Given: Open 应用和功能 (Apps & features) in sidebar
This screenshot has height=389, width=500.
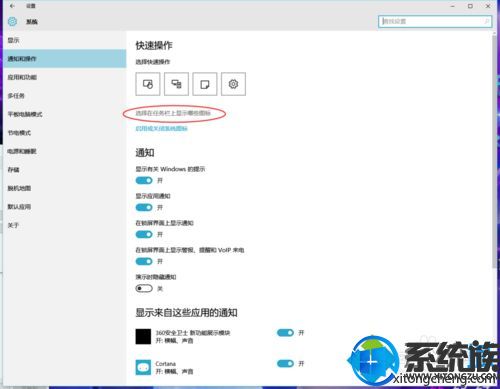Looking at the screenshot, I should (65, 77).
